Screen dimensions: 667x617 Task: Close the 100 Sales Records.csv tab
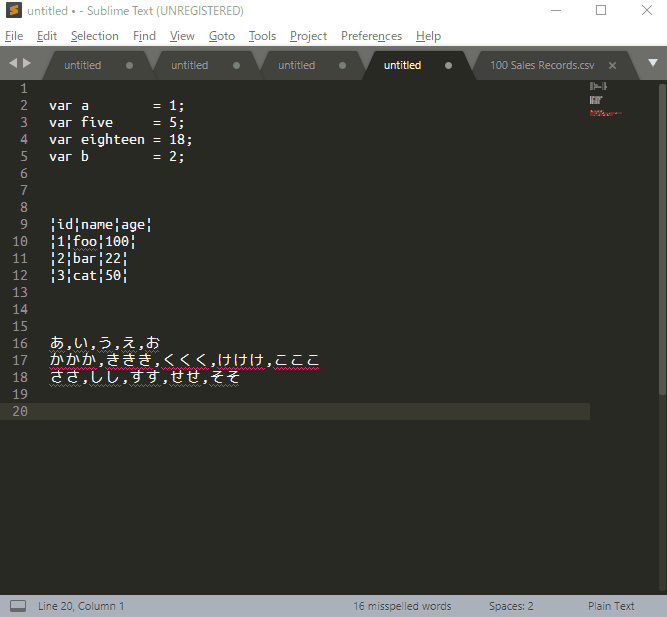click(x=612, y=66)
